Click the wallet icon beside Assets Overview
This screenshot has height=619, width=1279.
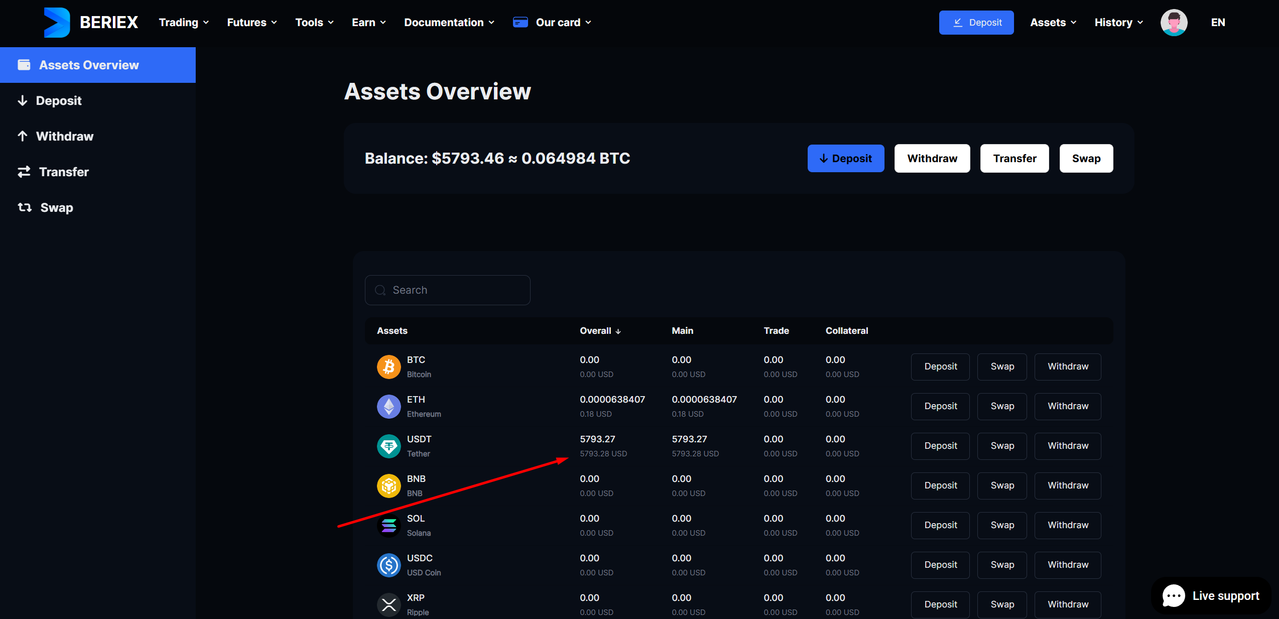[x=24, y=65]
